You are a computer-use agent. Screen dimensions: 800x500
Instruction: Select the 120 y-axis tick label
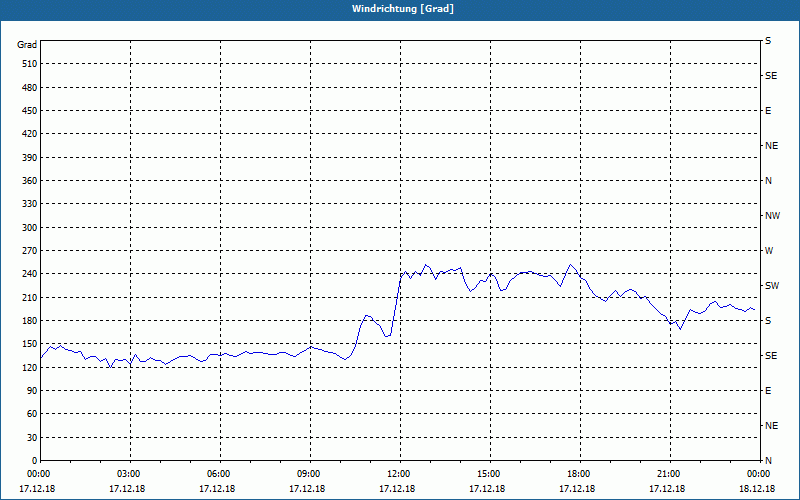click(30, 367)
